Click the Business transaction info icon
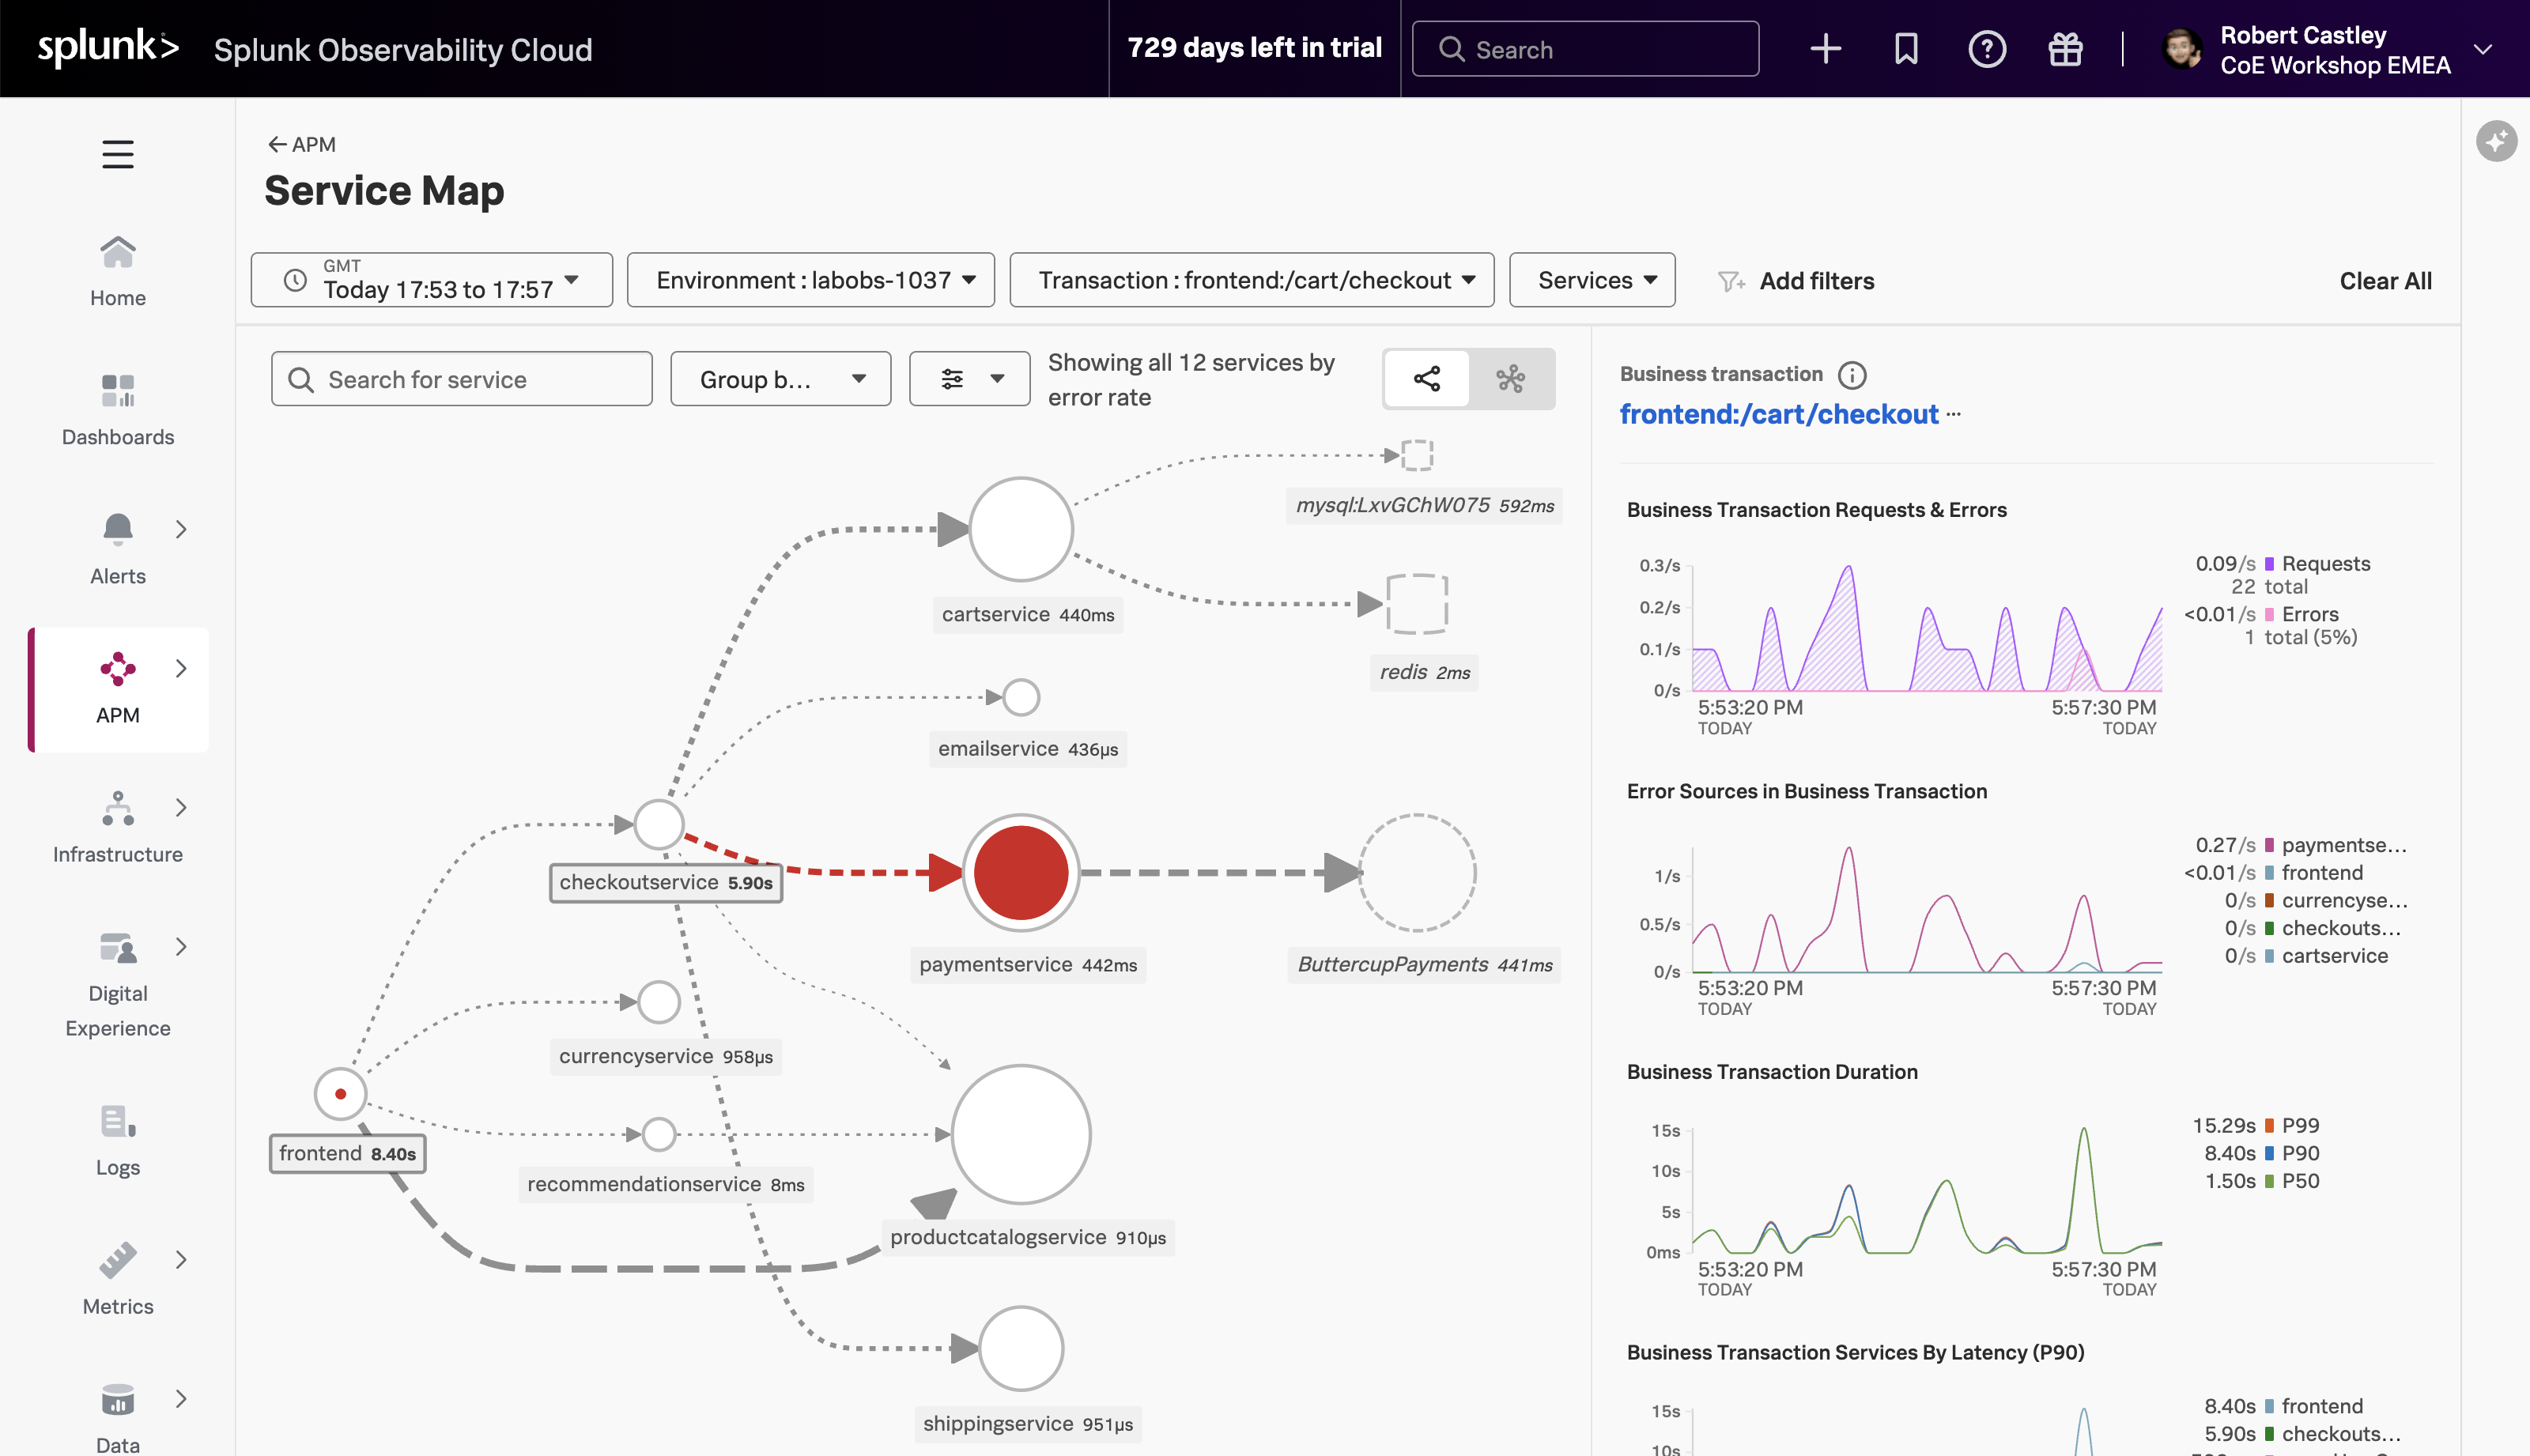The image size is (2530, 1456). coord(1852,375)
